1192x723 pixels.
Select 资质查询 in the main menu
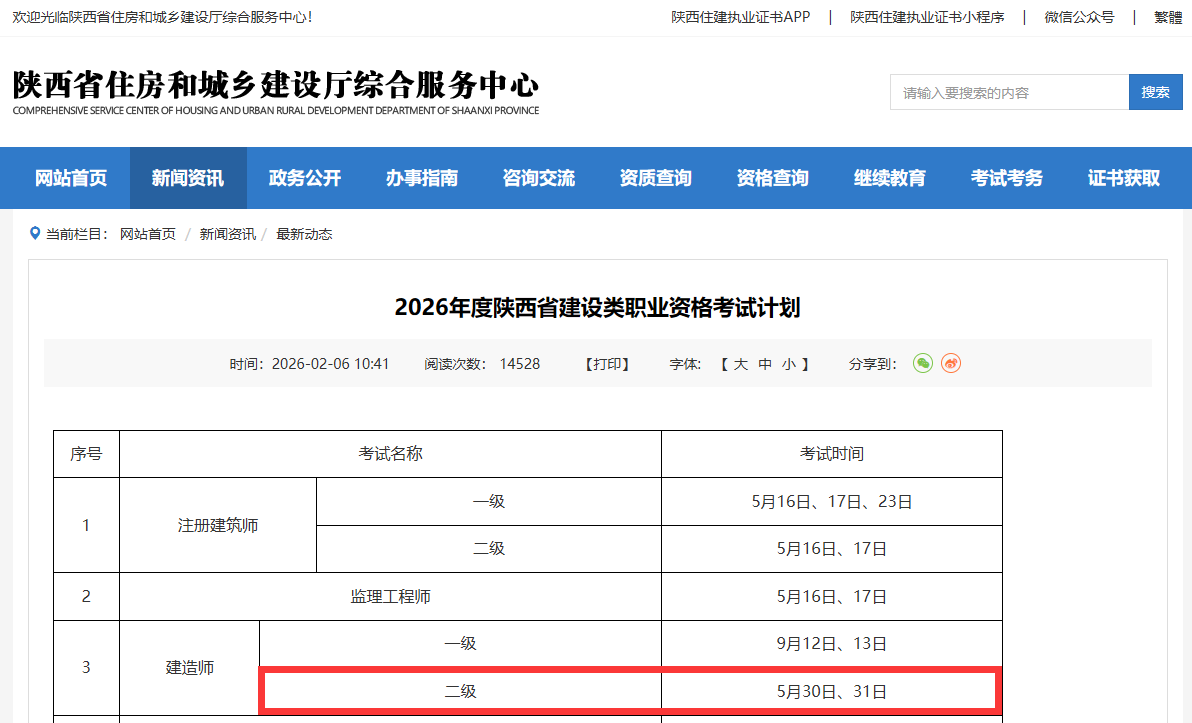click(x=656, y=178)
